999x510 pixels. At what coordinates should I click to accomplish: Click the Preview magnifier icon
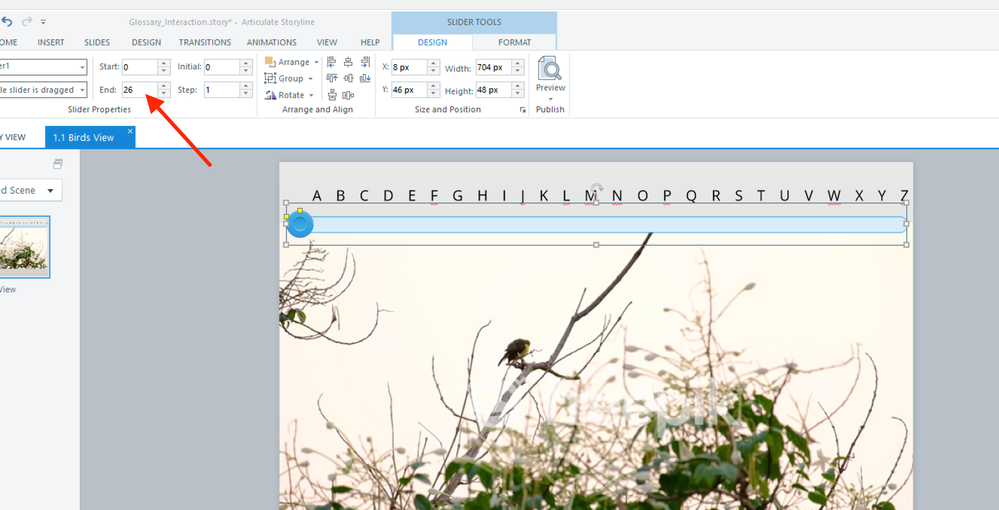(x=550, y=69)
